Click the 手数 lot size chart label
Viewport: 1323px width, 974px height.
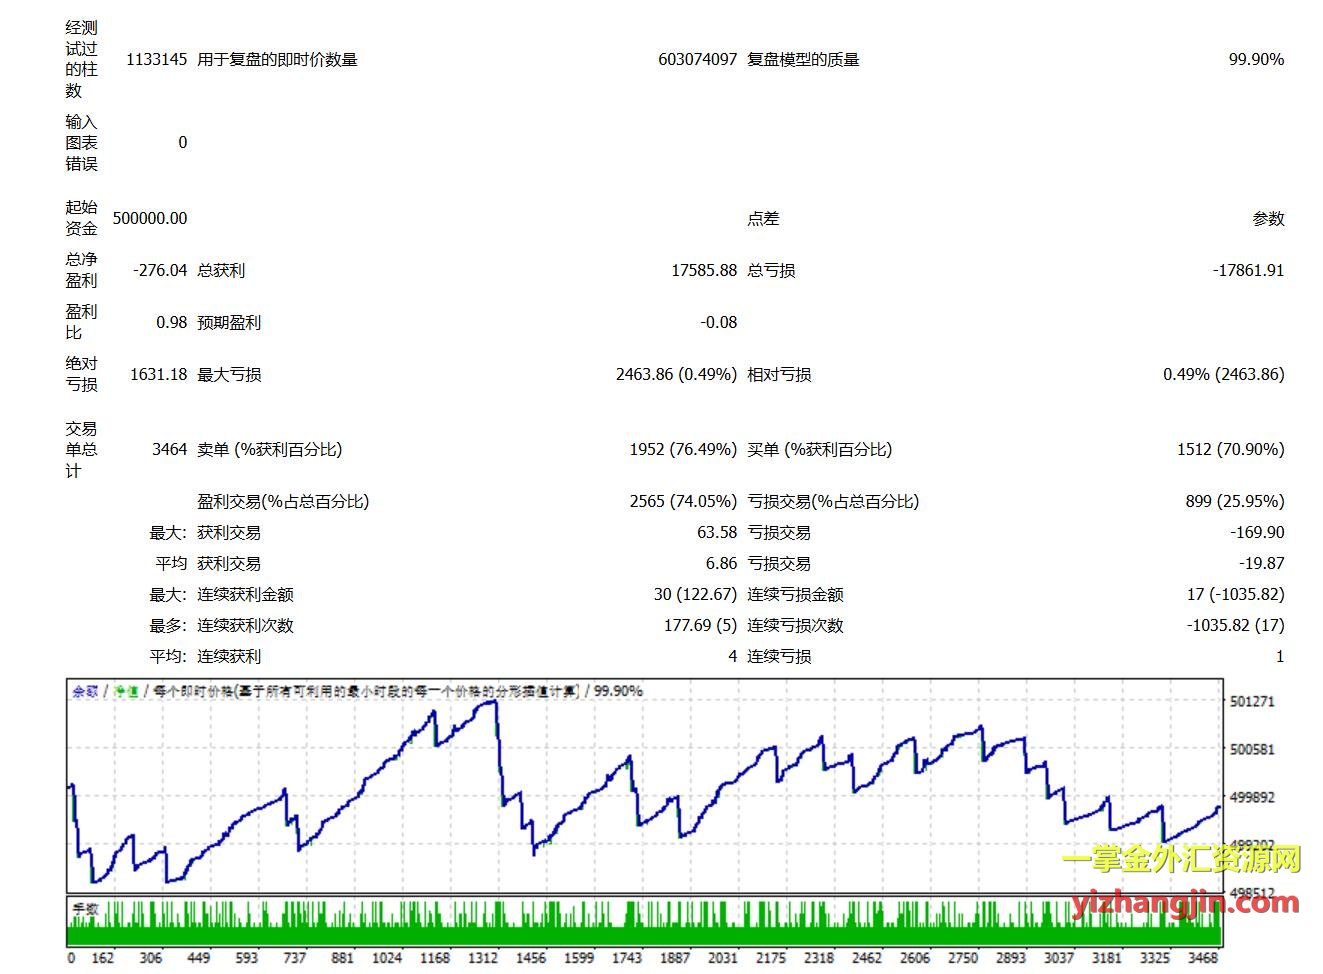coord(85,909)
